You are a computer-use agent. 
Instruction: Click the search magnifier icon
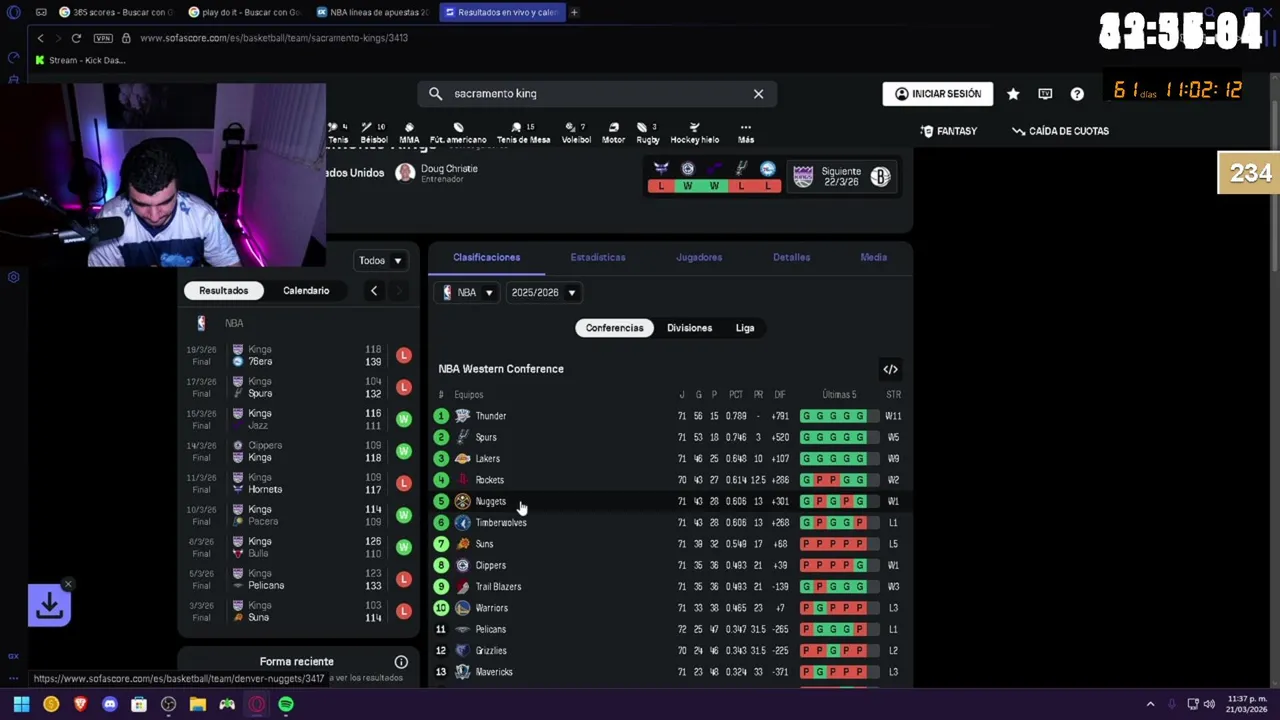(x=435, y=93)
